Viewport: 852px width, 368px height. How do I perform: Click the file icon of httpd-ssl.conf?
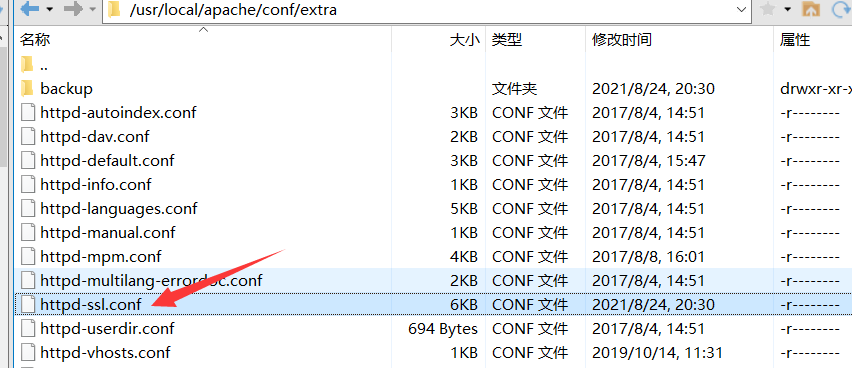[27, 304]
